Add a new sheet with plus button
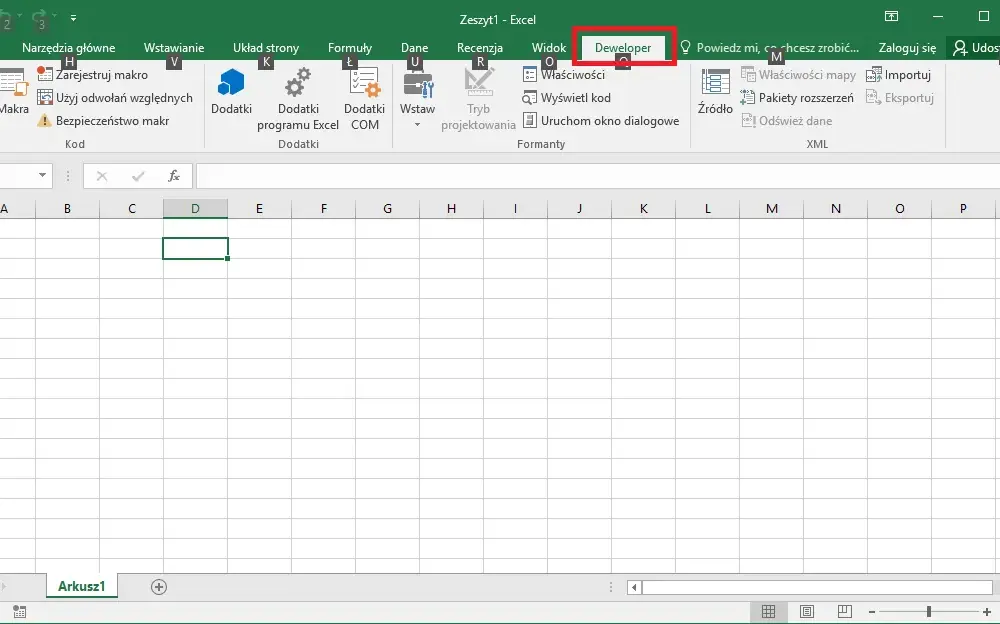Image resolution: width=1000 pixels, height=624 pixels. (x=159, y=587)
